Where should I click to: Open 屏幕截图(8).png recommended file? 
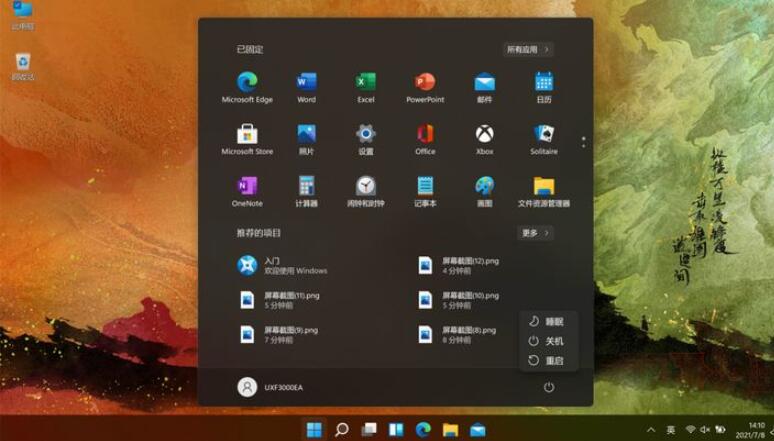tap(457, 334)
